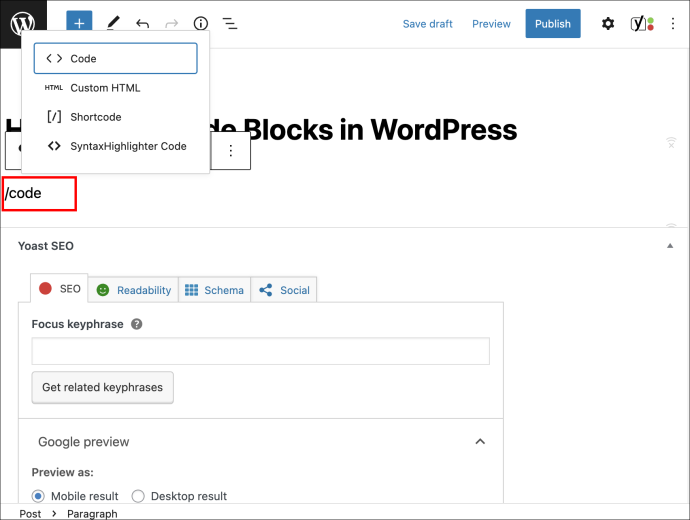Open the info details icon
The image size is (690, 520).
tap(201, 23)
